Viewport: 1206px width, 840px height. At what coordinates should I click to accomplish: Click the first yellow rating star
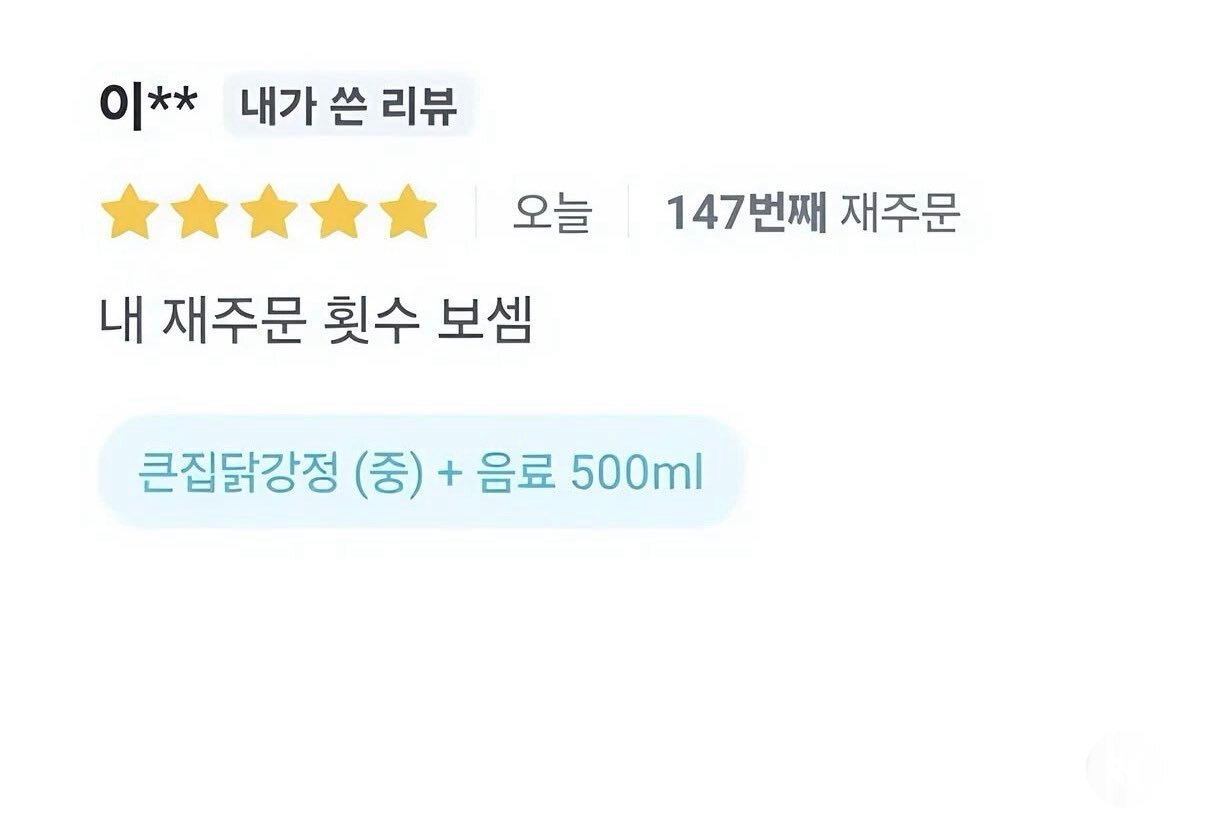(x=130, y=212)
